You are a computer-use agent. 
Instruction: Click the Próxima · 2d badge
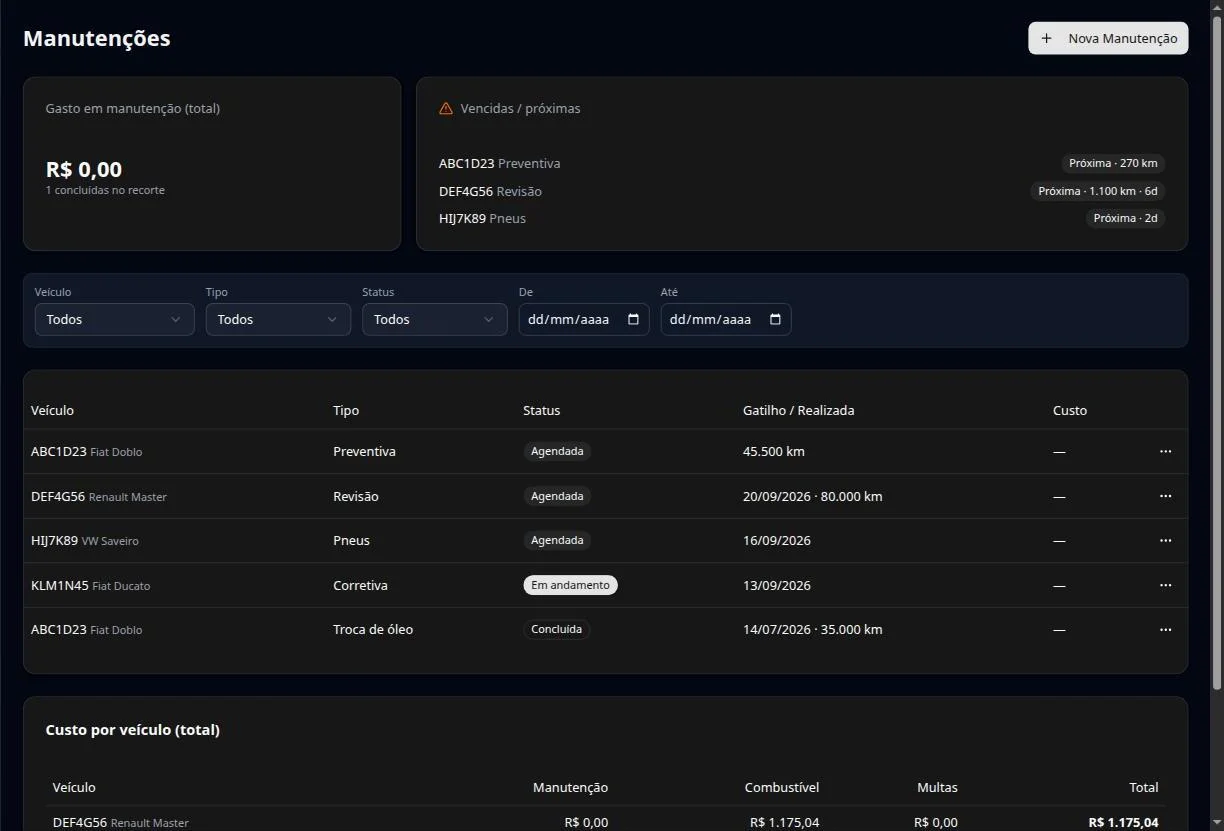1126,218
